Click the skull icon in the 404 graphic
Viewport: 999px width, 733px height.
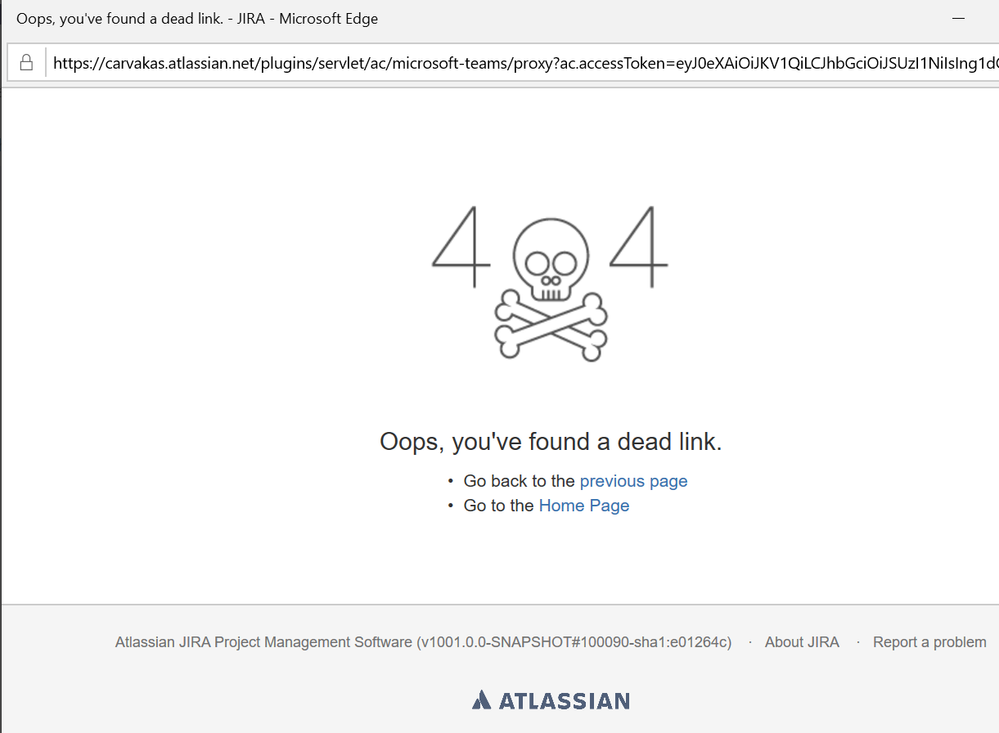pos(551,260)
